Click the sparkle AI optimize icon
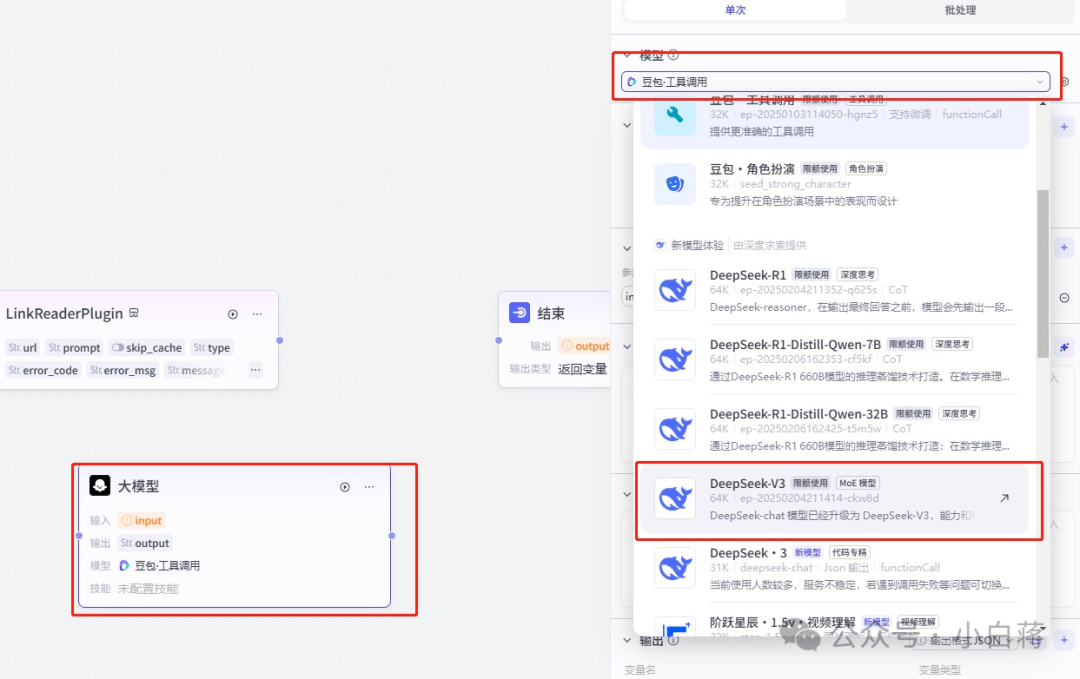 [1064, 347]
